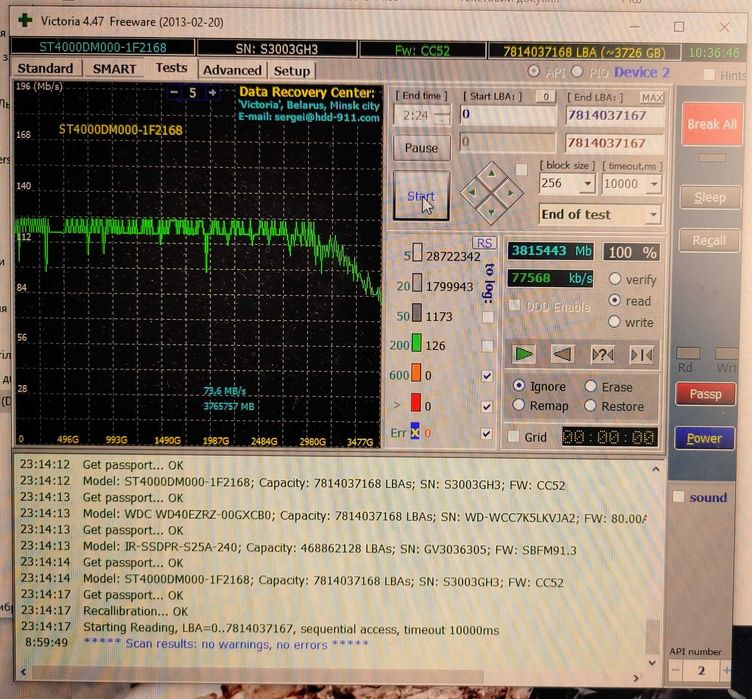This screenshot has width=752, height=699.
Task: Toggle the 600 ms log checkbox
Action: [x=487, y=376]
